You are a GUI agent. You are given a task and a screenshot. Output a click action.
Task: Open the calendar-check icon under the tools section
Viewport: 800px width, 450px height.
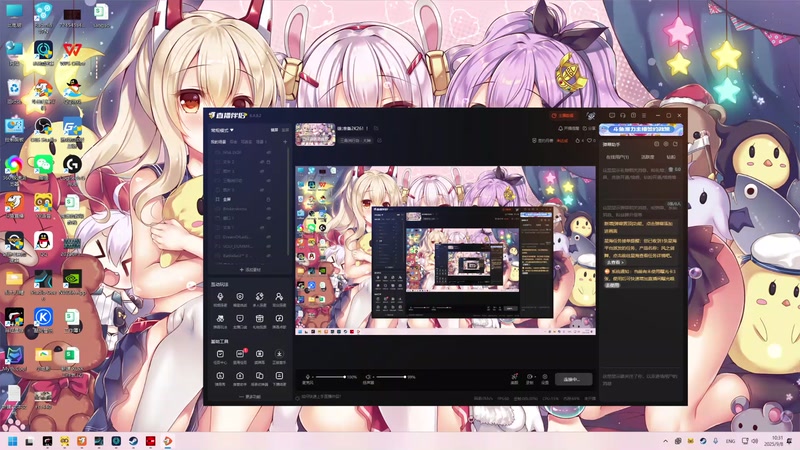click(220, 354)
